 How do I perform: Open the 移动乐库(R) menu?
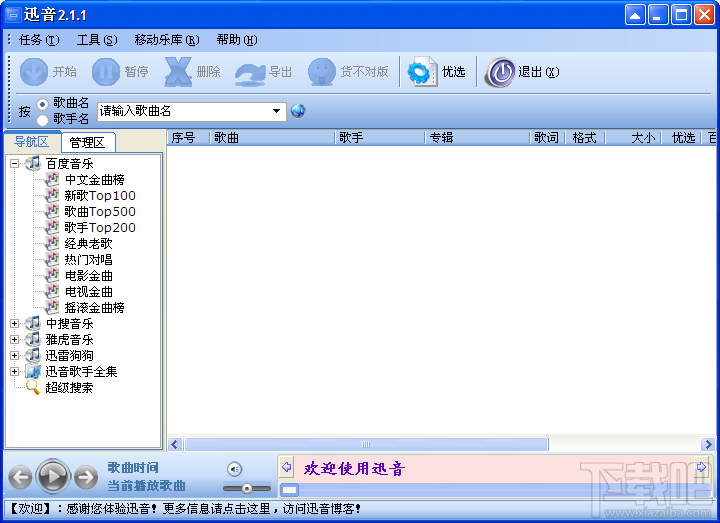(167, 40)
